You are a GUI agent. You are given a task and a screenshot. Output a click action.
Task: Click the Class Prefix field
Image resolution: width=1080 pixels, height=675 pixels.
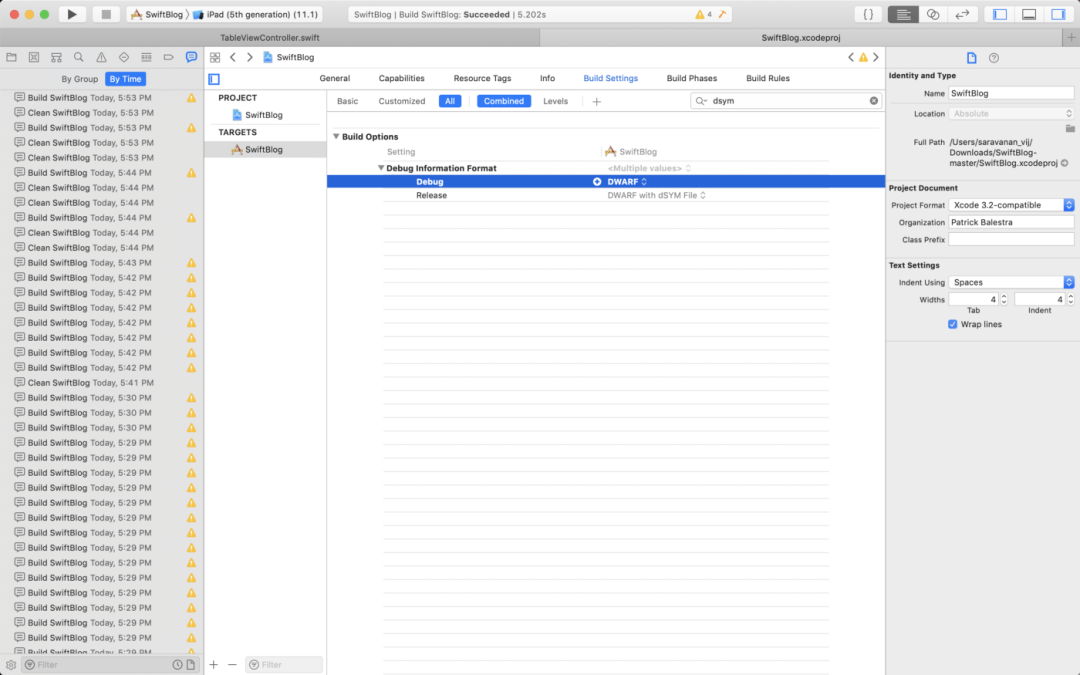pyautogui.click(x=1011, y=239)
